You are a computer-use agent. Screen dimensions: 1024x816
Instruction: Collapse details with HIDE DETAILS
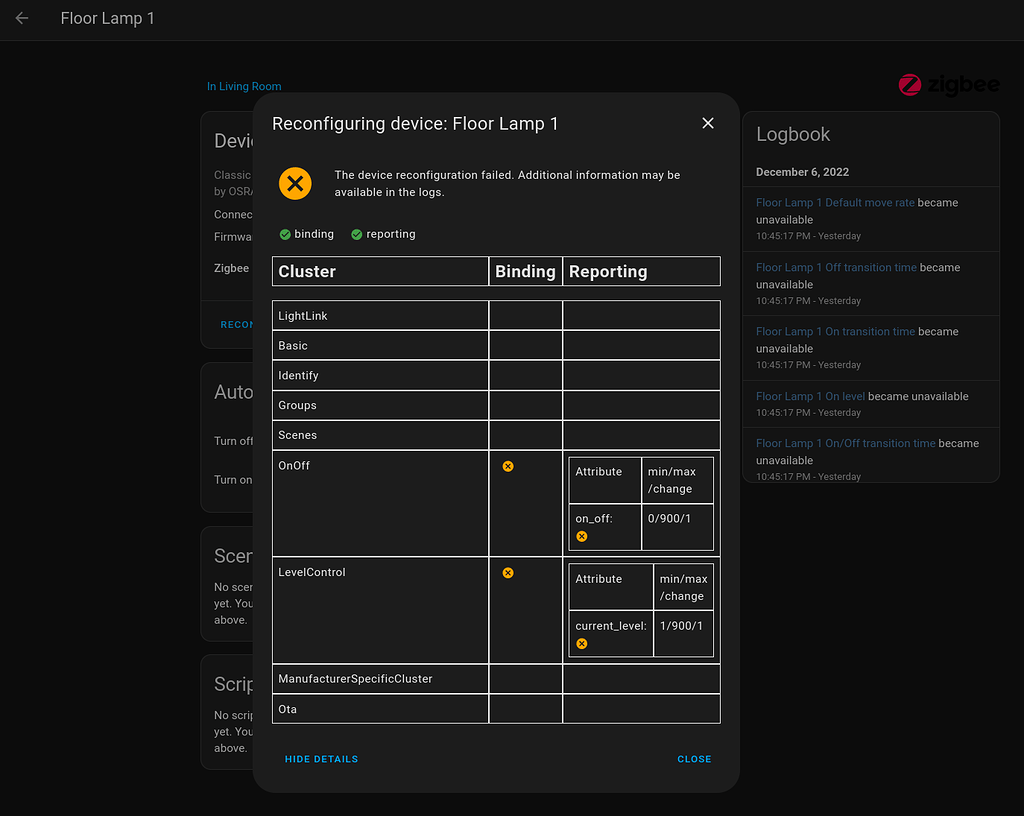(x=321, y=759)
